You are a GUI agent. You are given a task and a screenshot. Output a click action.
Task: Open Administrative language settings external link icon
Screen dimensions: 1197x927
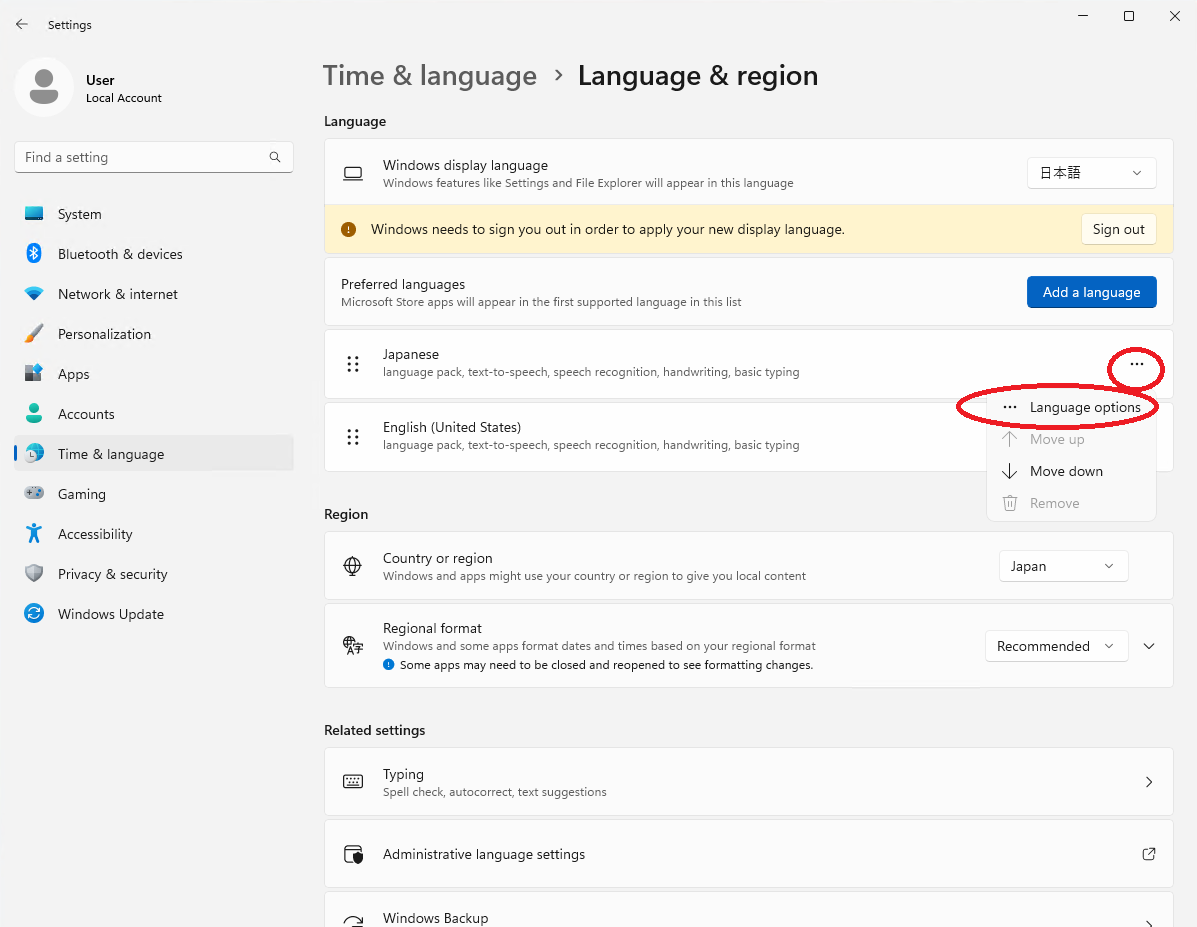click(x=1149, y=854)
